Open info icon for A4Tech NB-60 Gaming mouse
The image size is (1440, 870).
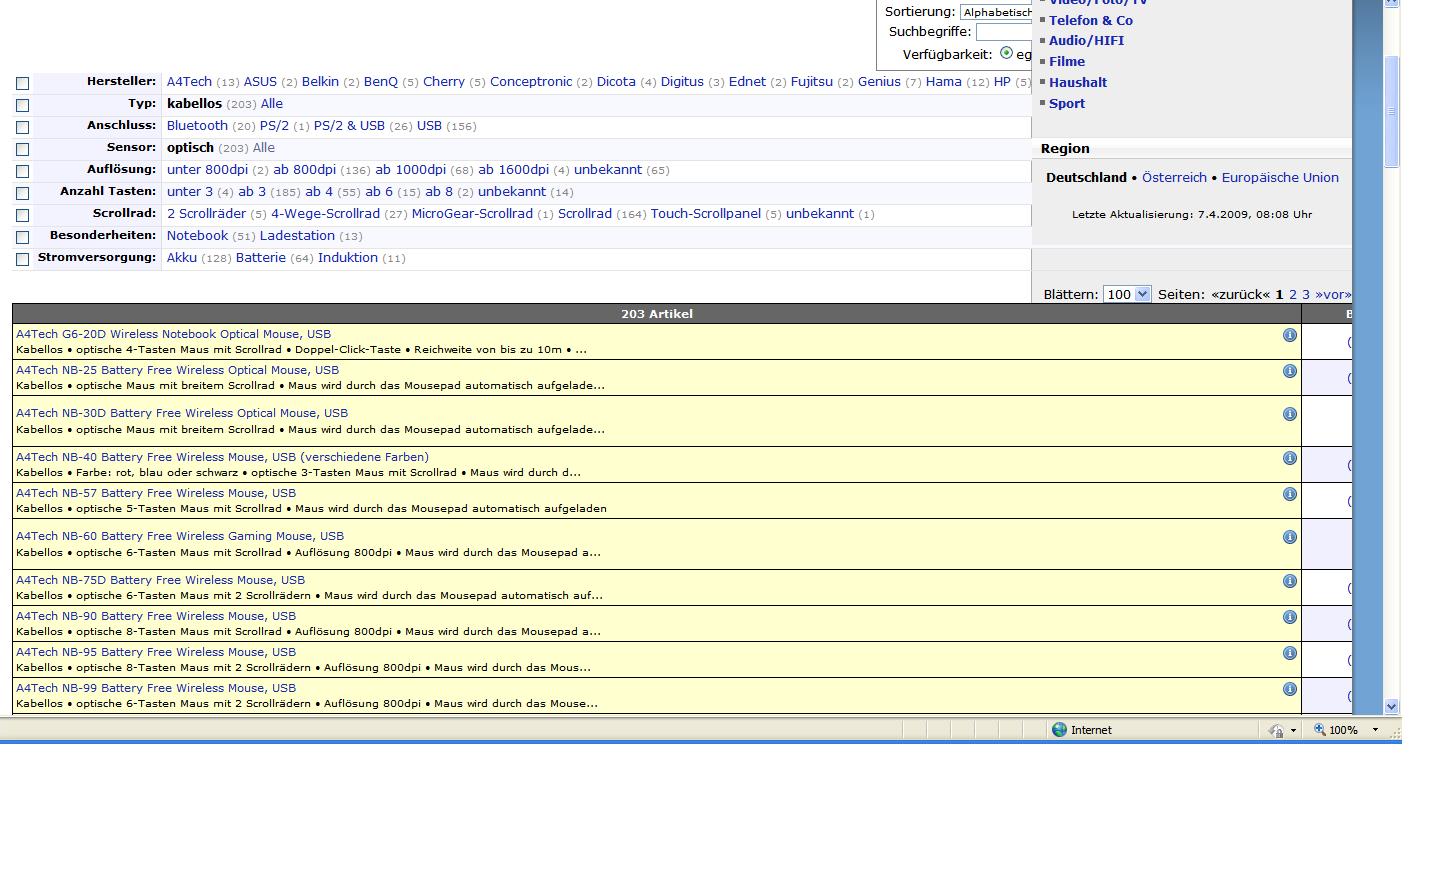pyautogui.click(x=1290, y=537)
